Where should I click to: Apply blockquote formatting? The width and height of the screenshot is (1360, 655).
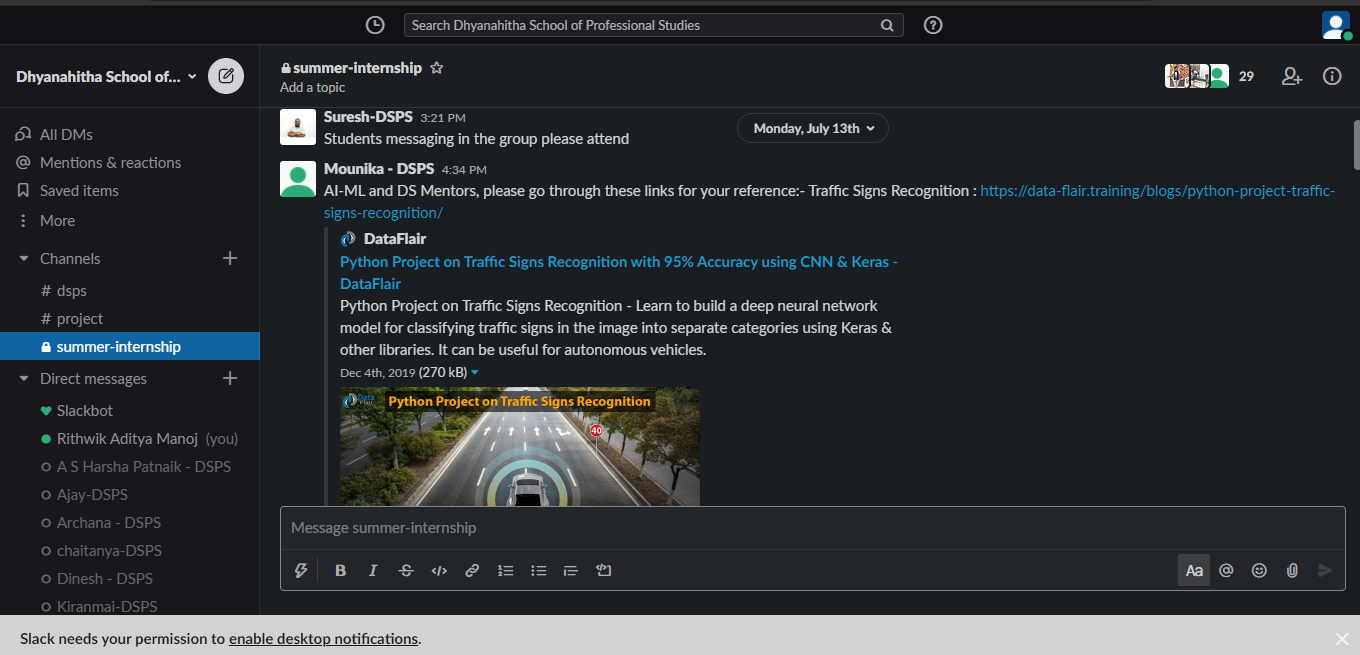571,570
